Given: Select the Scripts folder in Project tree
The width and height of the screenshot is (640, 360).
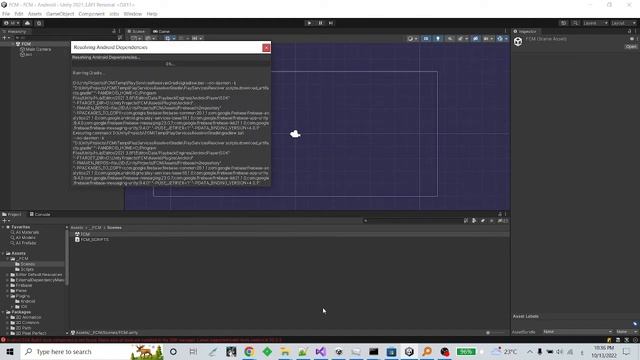Looking at the screenshot, I should click(x=27, y=269).
